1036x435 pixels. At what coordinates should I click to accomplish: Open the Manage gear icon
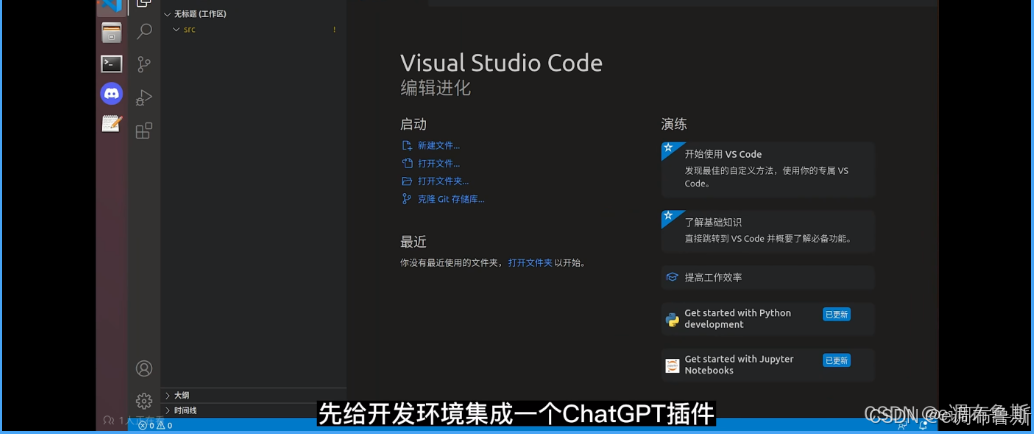144,401
